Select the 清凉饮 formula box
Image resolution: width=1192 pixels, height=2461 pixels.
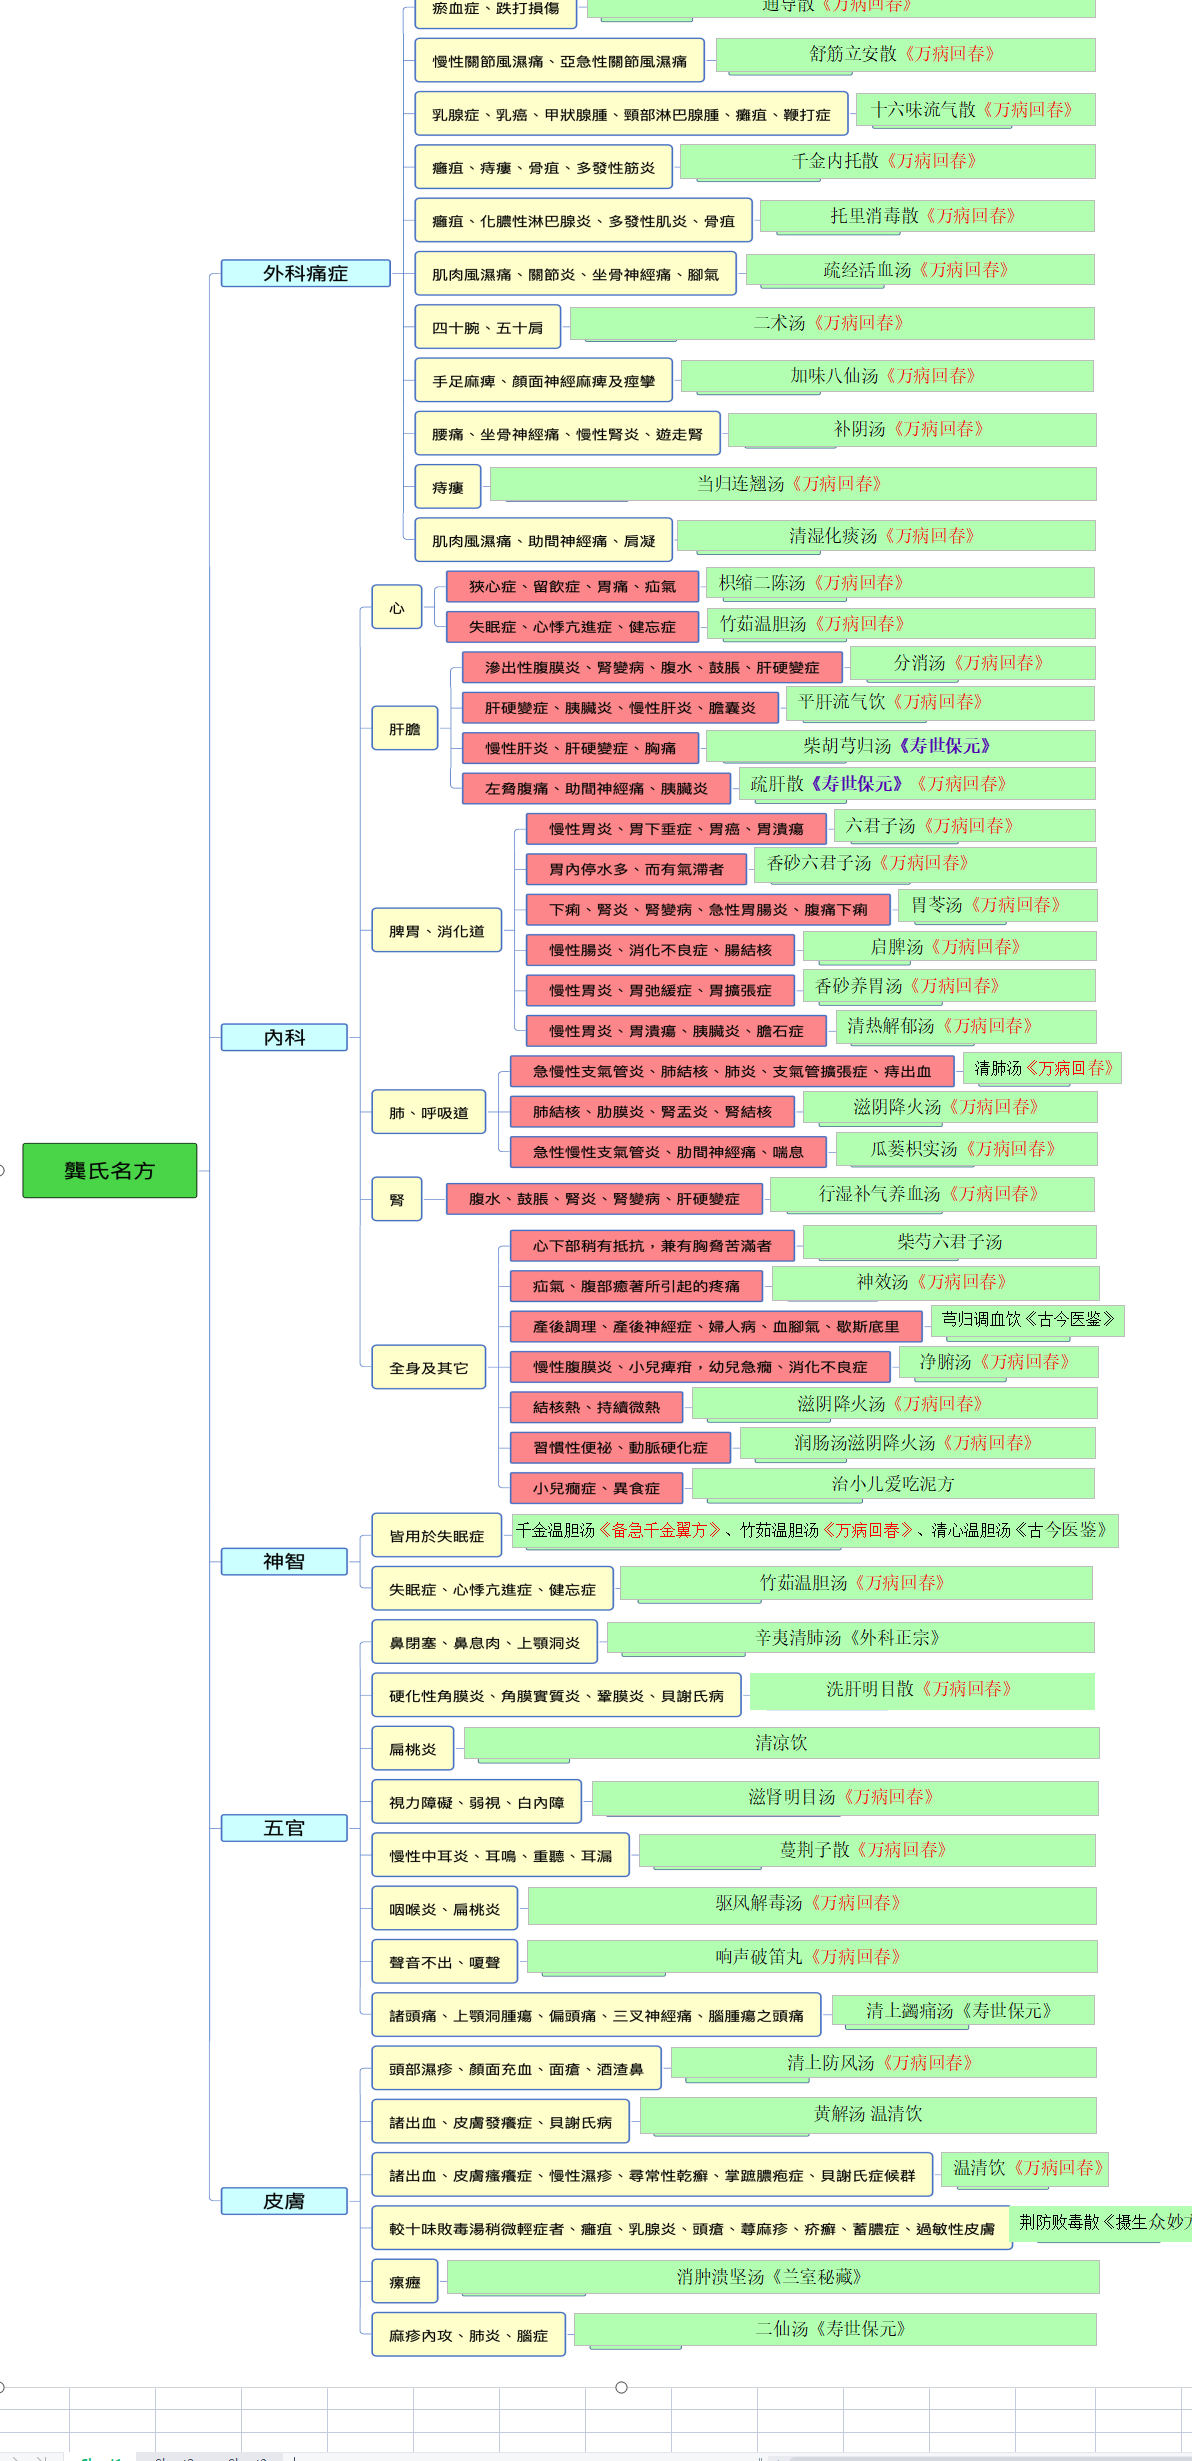(x=781, y=1743)
